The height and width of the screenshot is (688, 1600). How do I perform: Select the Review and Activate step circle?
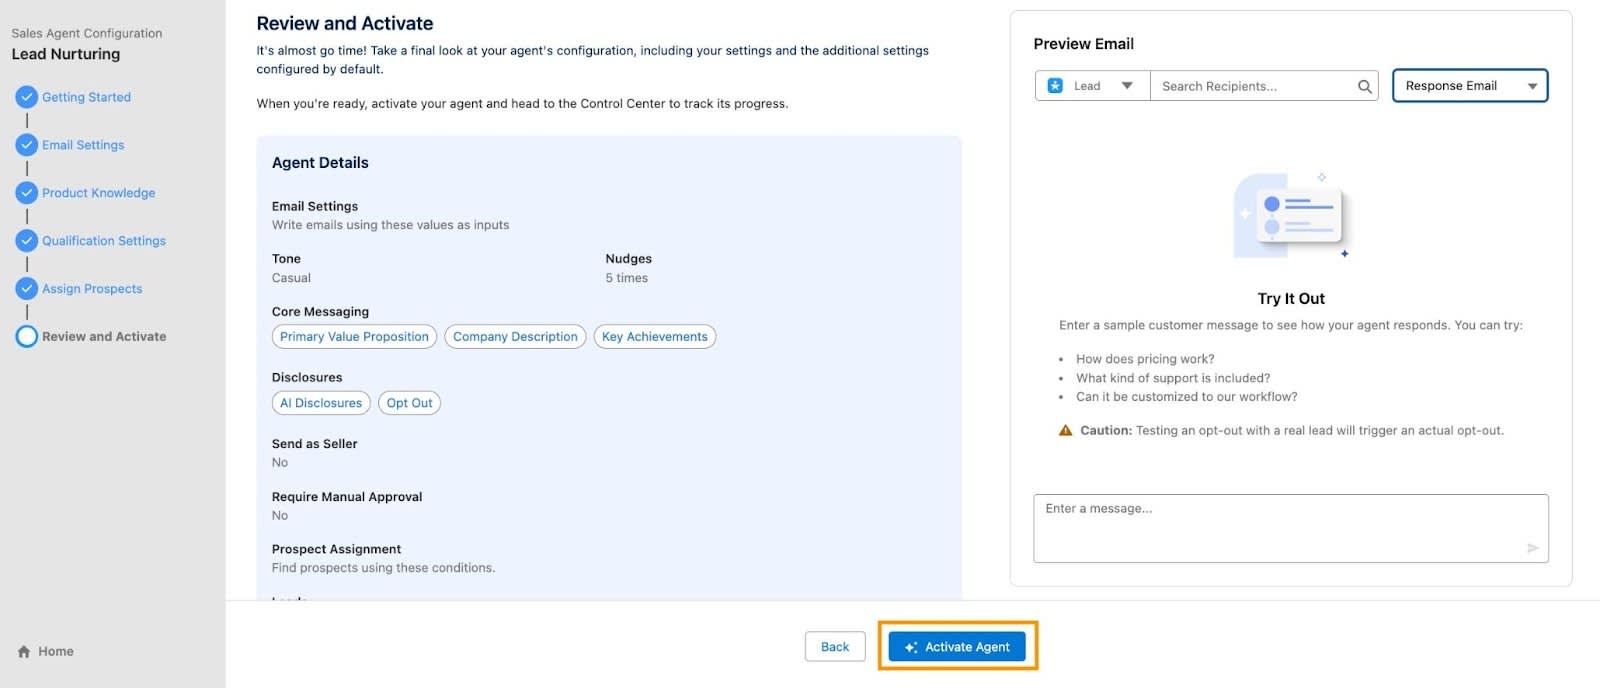pyautogui.click(x=26, y=336)
